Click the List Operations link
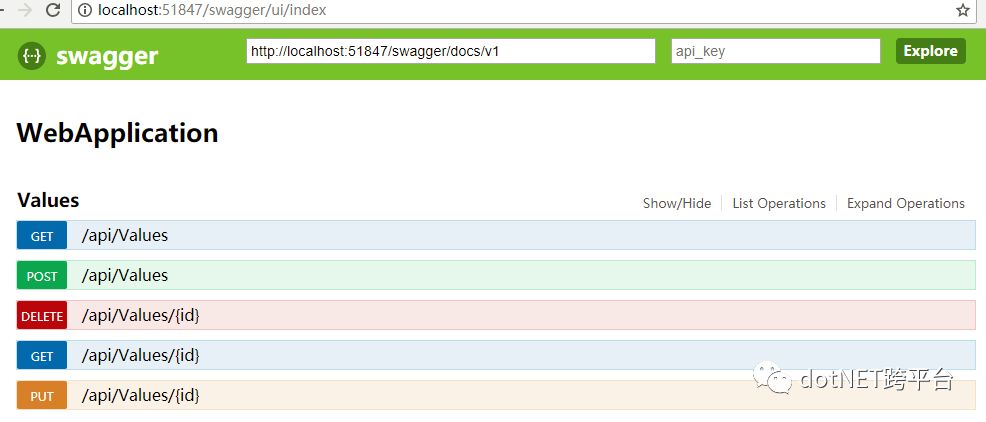This screenshot has height=422, width=986. coord(778,203)
